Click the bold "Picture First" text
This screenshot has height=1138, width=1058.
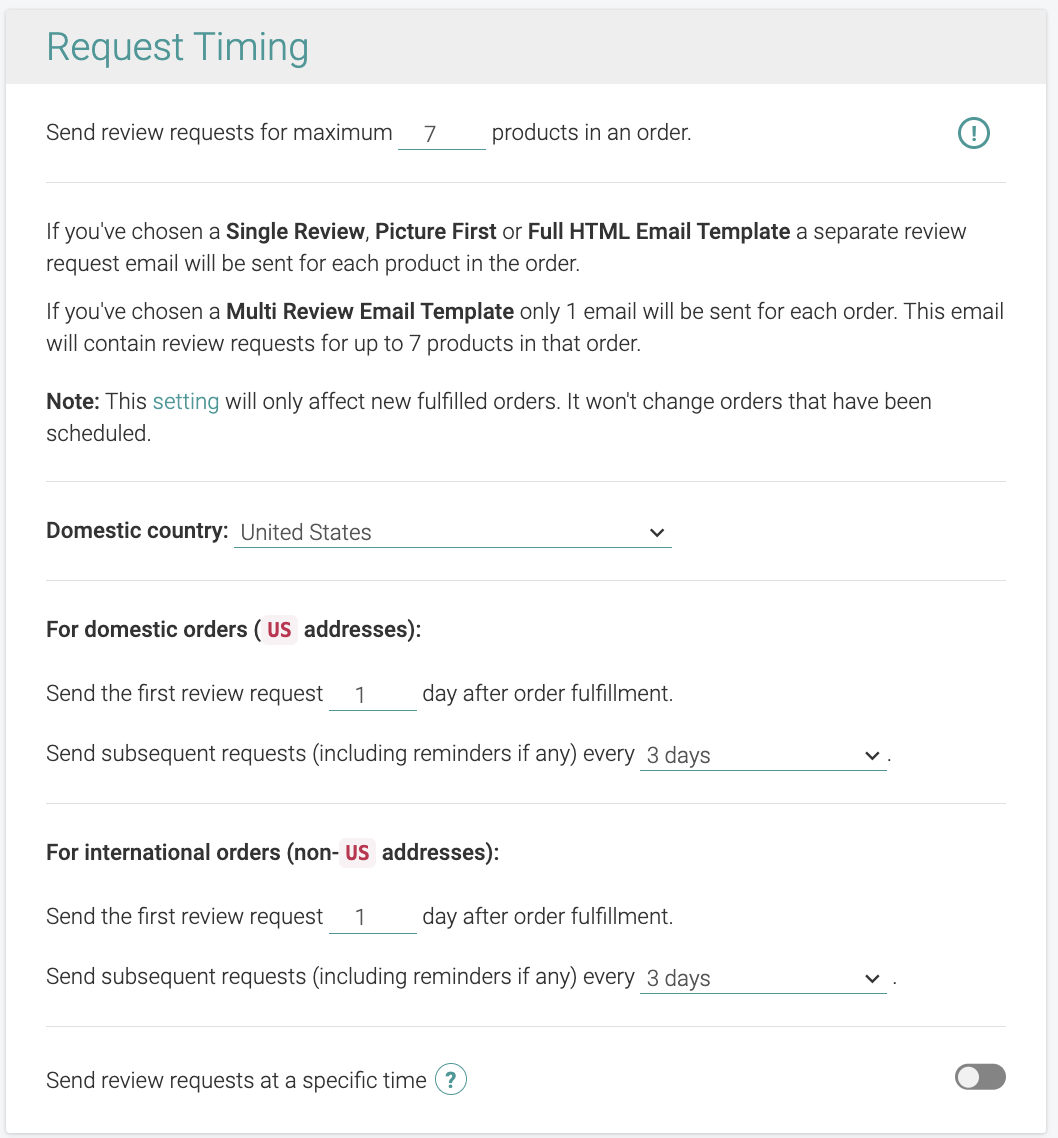tap(436, 232)
